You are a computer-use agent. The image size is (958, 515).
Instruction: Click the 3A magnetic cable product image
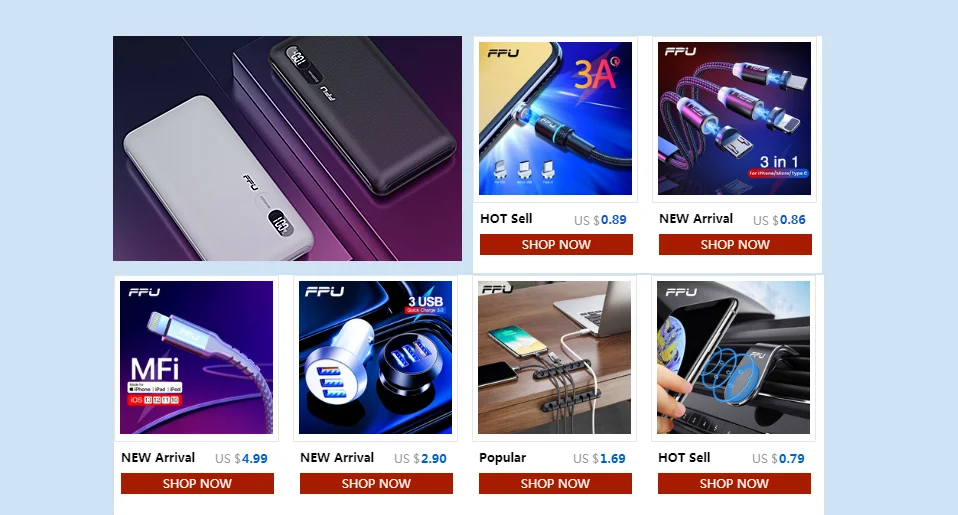(x=555, y=119)
